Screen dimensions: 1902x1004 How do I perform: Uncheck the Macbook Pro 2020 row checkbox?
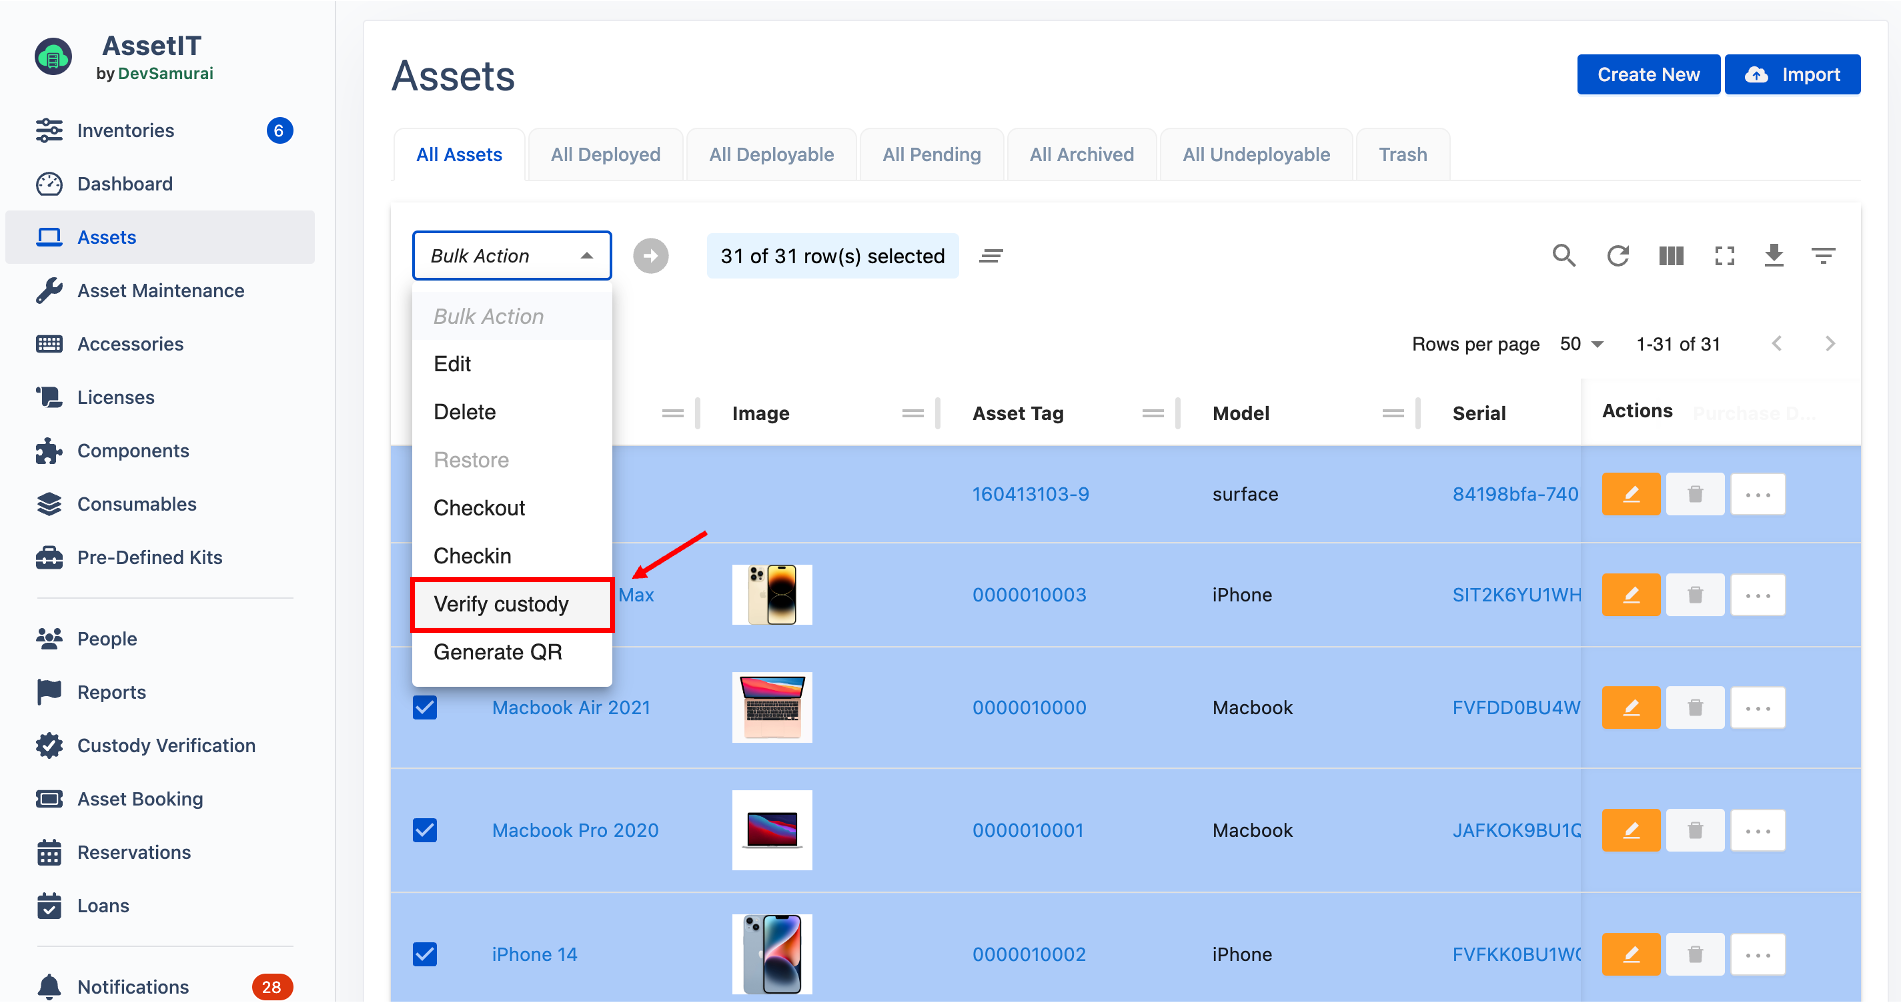[x=425, y=831]
